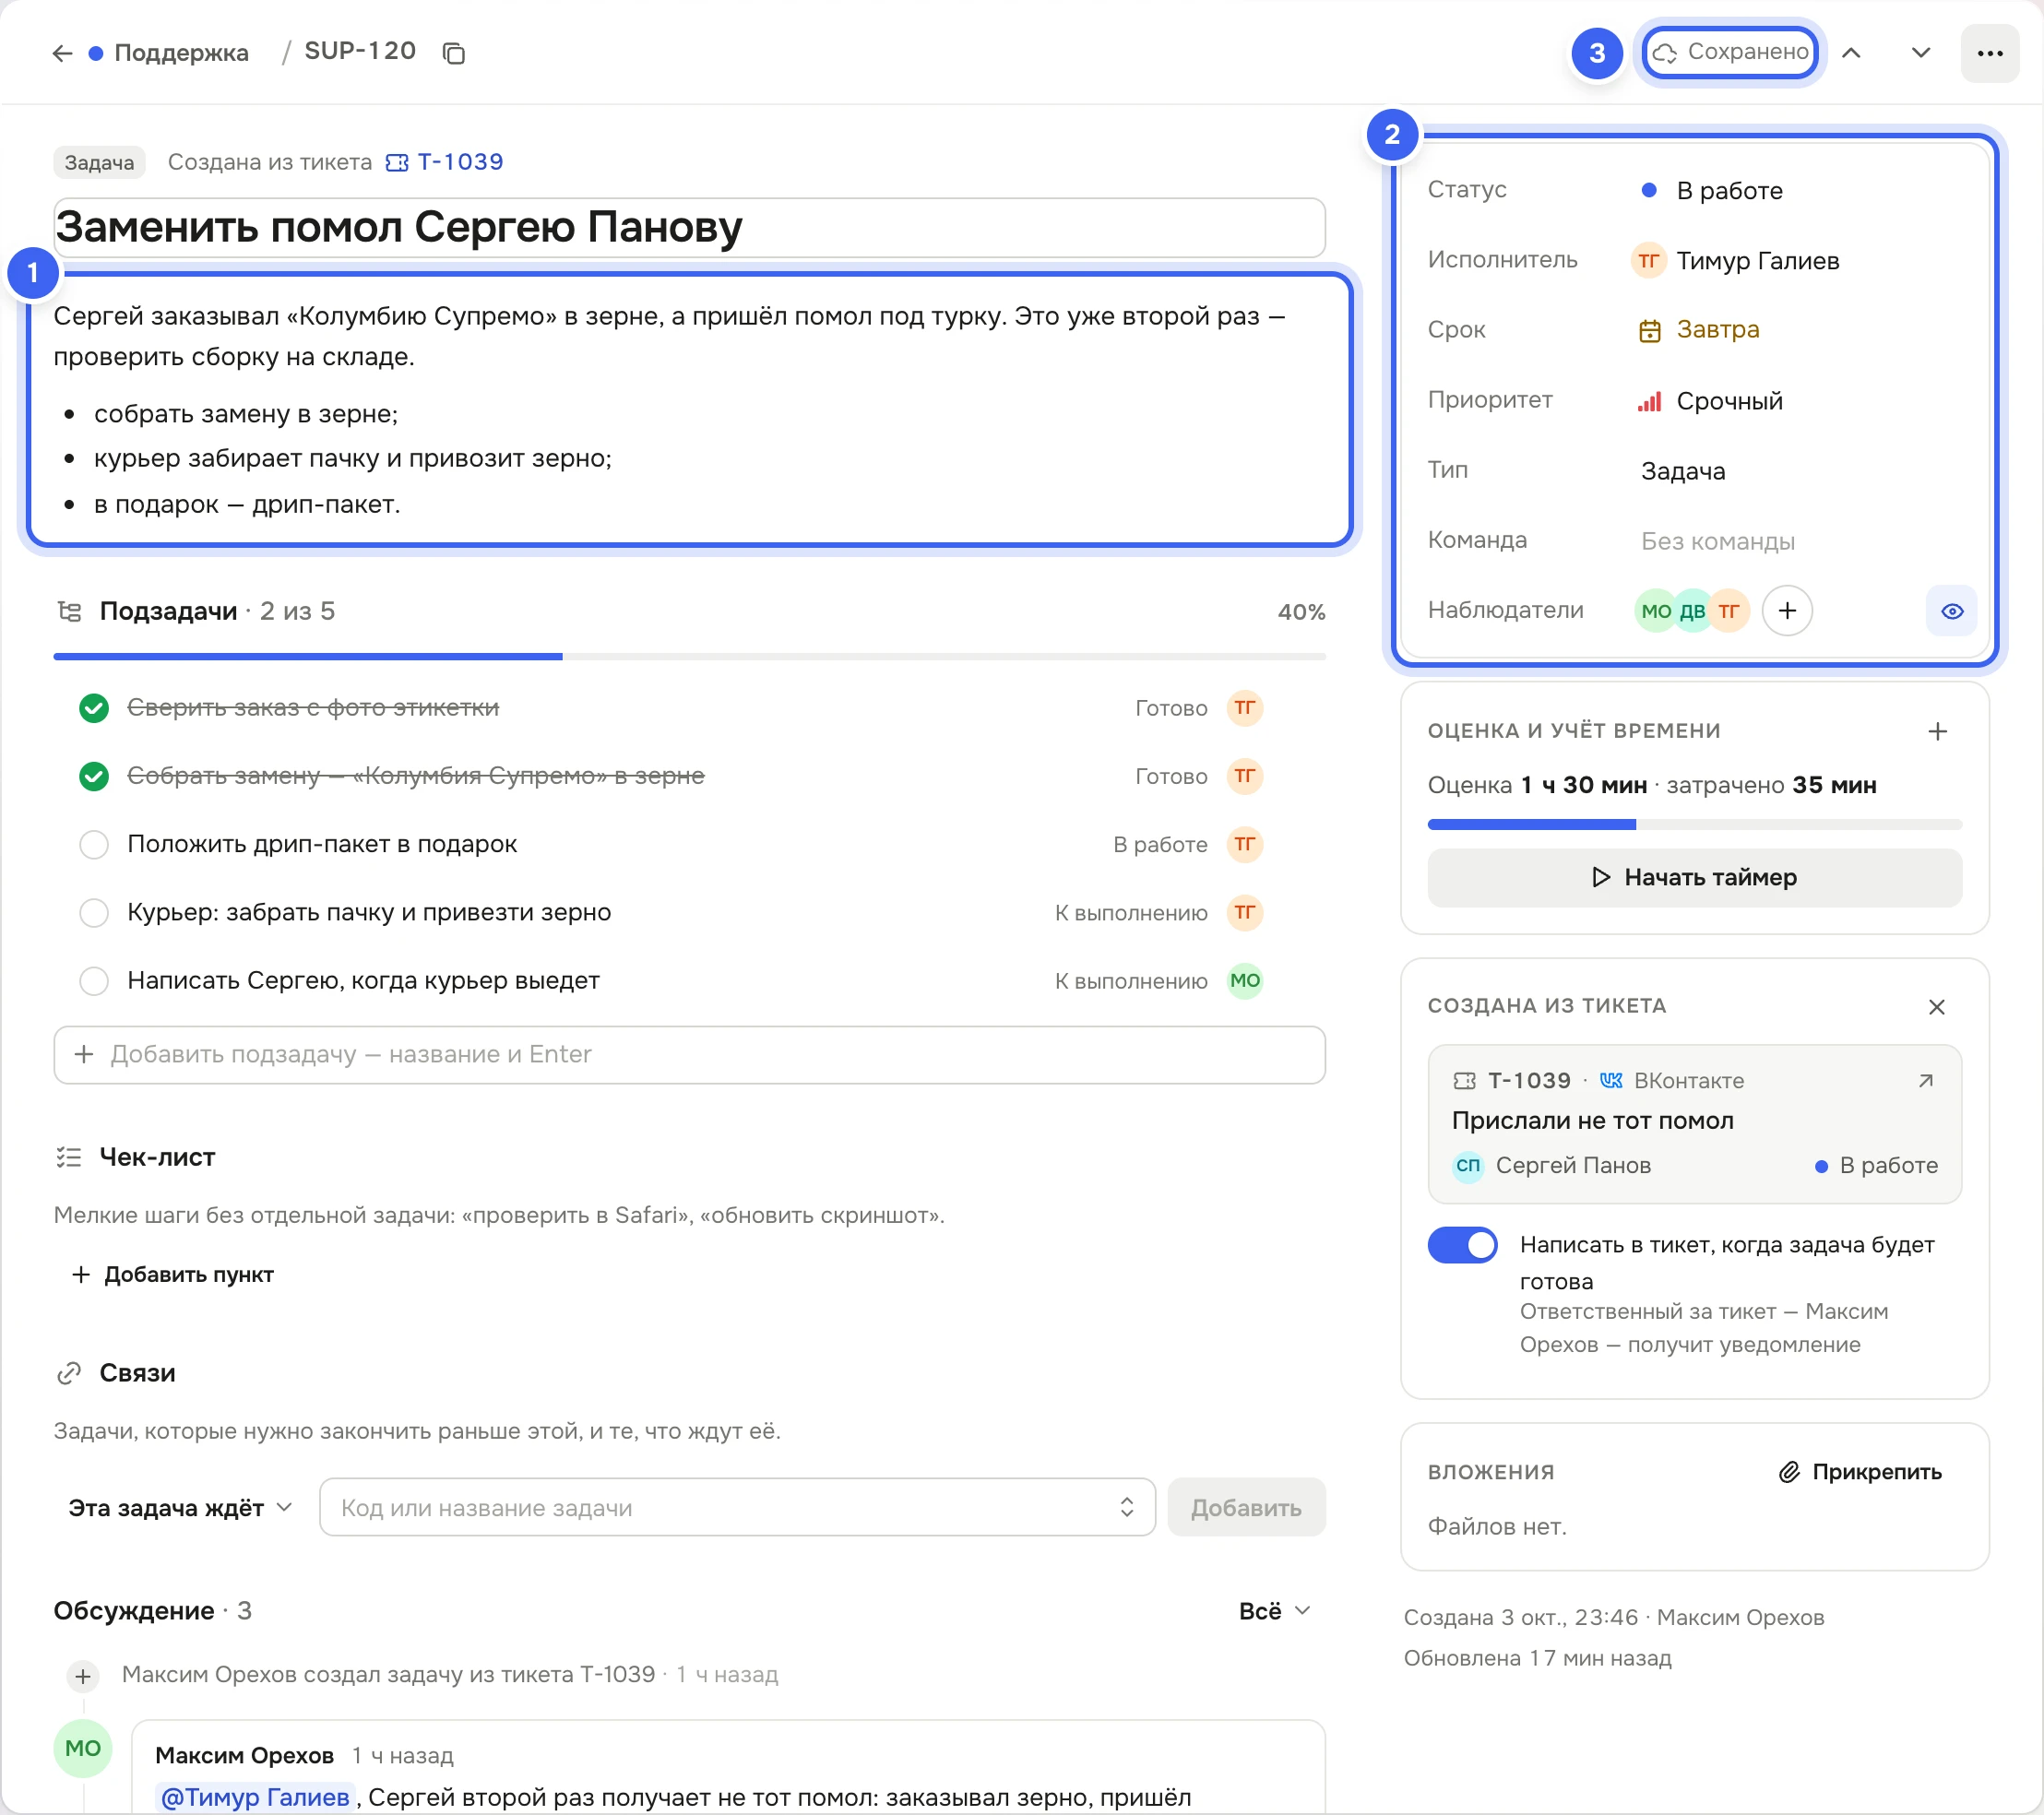Close the 'Создана из тикета' panel
This screenshot has width=2044, height=1815.
click(x=1936, y=1006)
